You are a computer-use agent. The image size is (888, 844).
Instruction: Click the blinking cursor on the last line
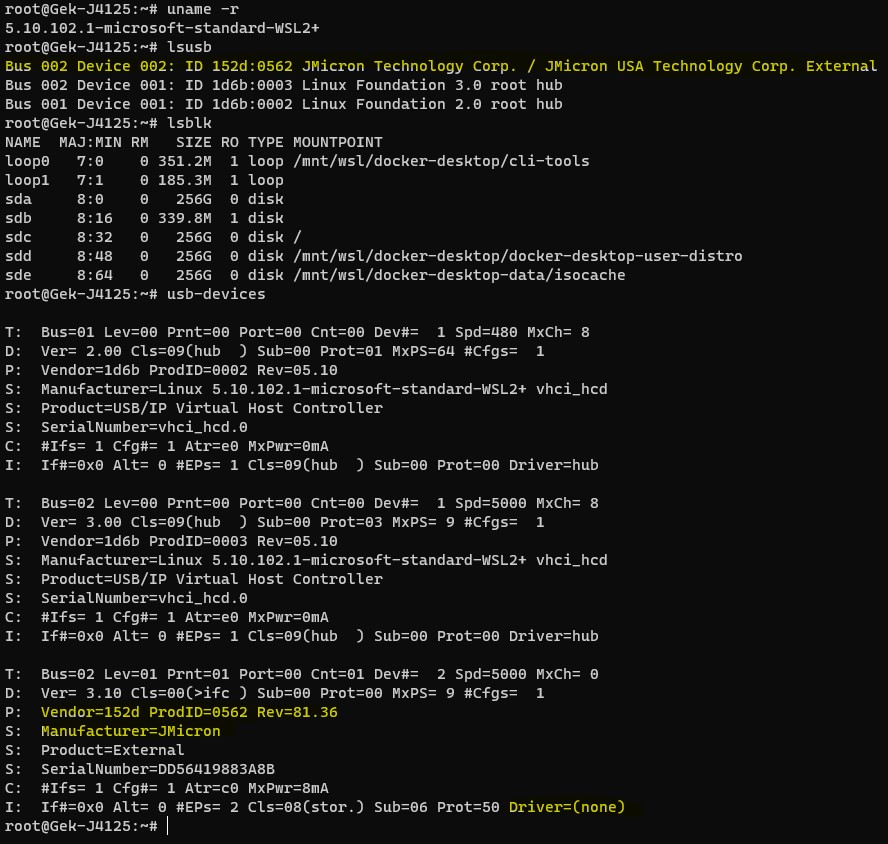pos(166,826)
